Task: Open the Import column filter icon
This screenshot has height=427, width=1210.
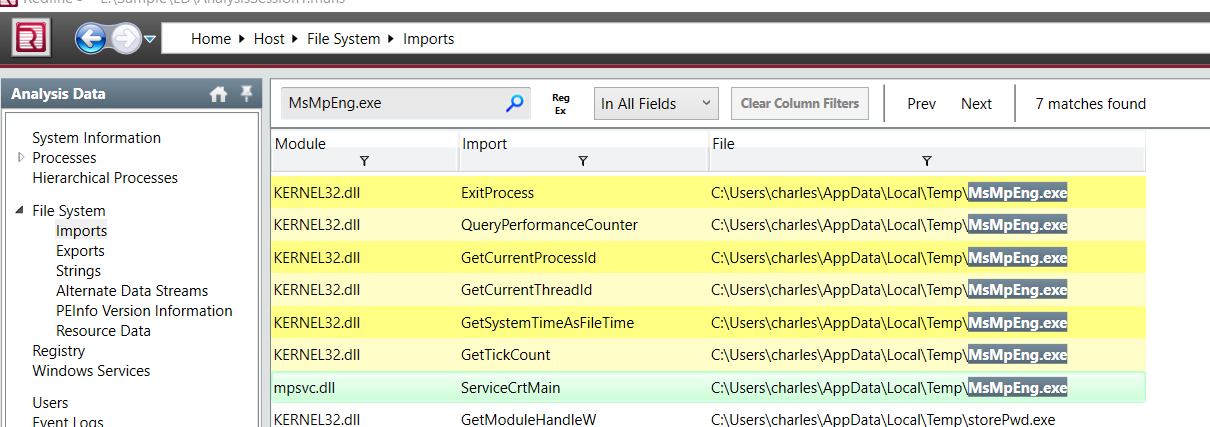Action: coord(583,161)
